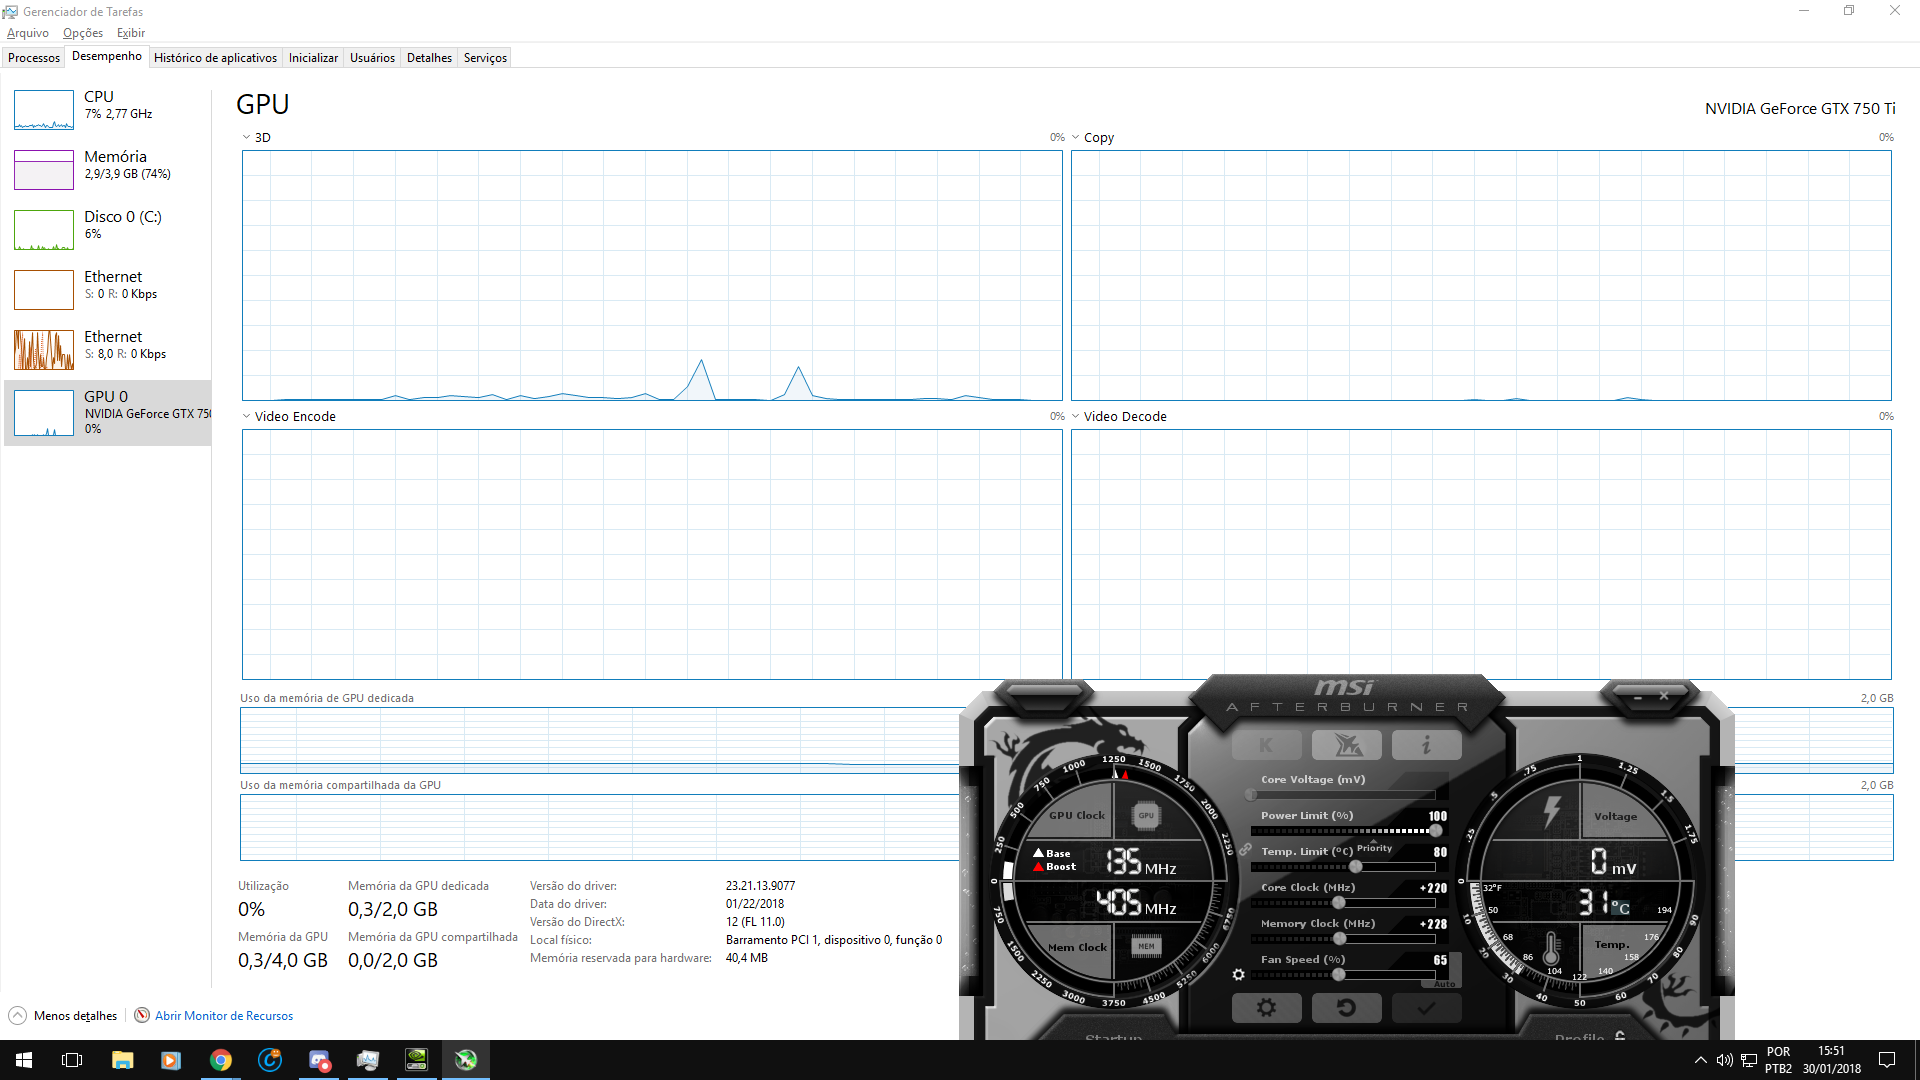Click the Temp. Limit slider handle
1920x1080 pixels.
coord(1356,867)
